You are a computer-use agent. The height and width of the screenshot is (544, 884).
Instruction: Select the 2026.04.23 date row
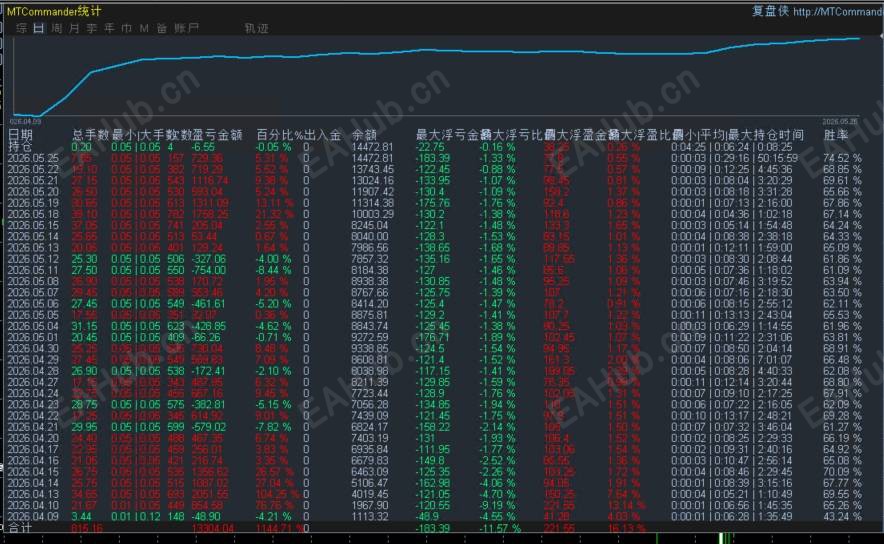(33, 404)
